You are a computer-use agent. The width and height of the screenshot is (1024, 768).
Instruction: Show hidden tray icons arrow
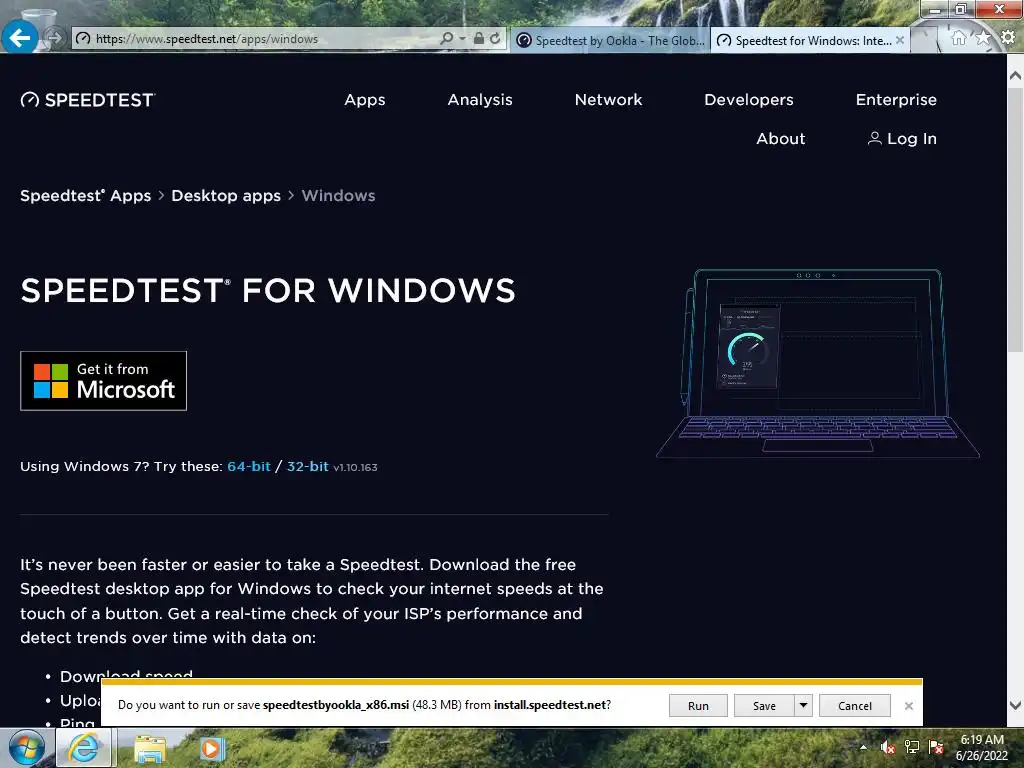(x=863, y=747)
